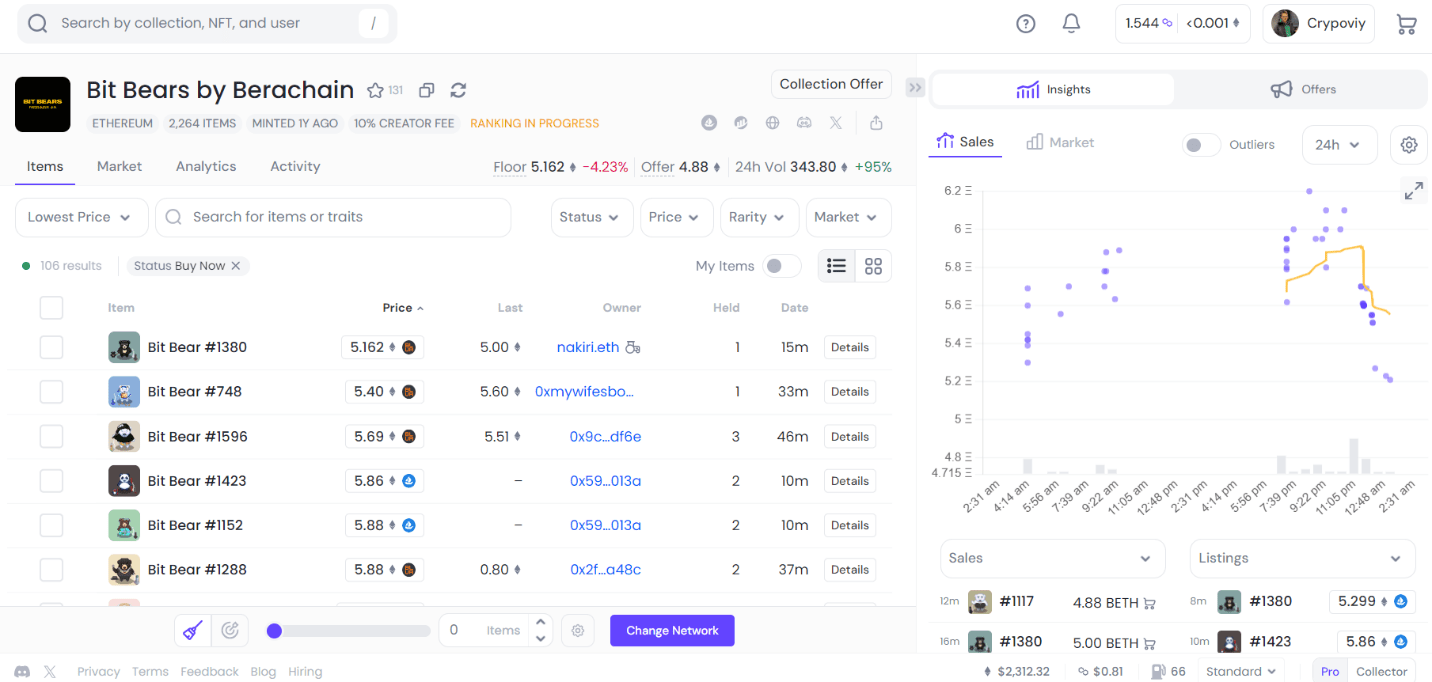Click the notification bell icon
Viewport: 1432px width, 682px height.
click(x=1070, y=22)
